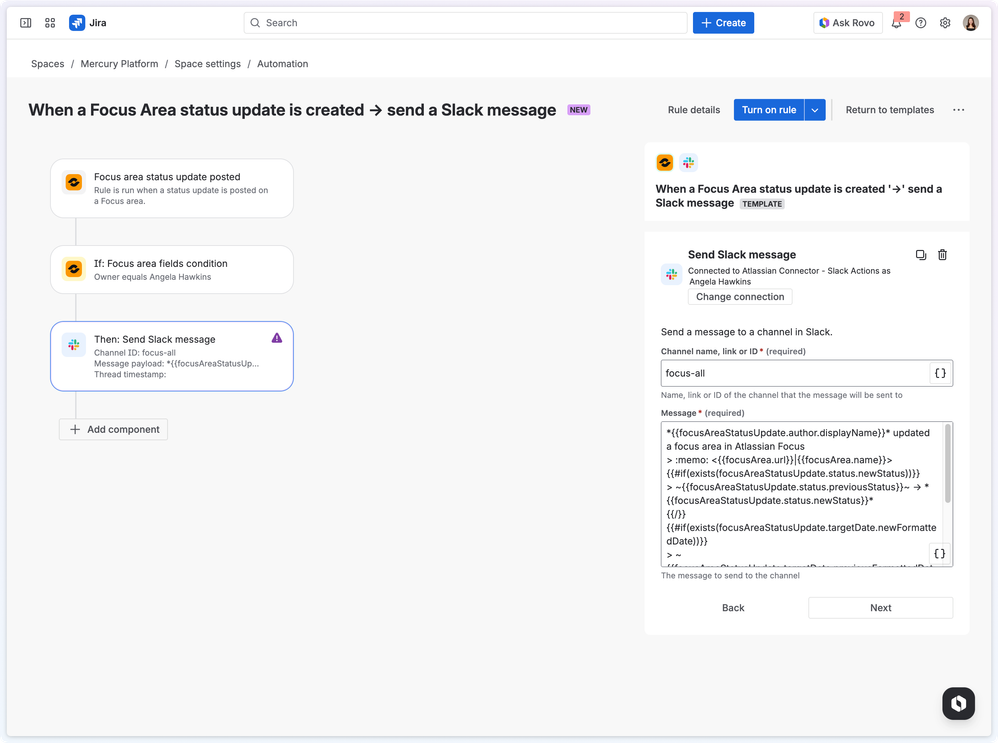Image resolution: width=998 pixels, height=743 pixels.
Task: Click the Focus icon in the condition card
Action: pos(74,269)
